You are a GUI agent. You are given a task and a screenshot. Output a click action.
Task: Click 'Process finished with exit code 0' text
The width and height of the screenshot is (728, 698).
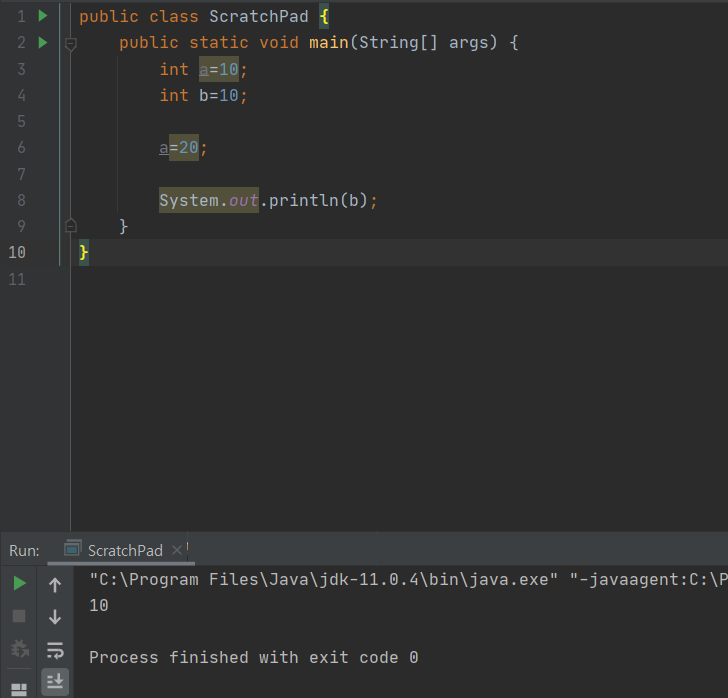pyautogui.click(x=254, y=657)
